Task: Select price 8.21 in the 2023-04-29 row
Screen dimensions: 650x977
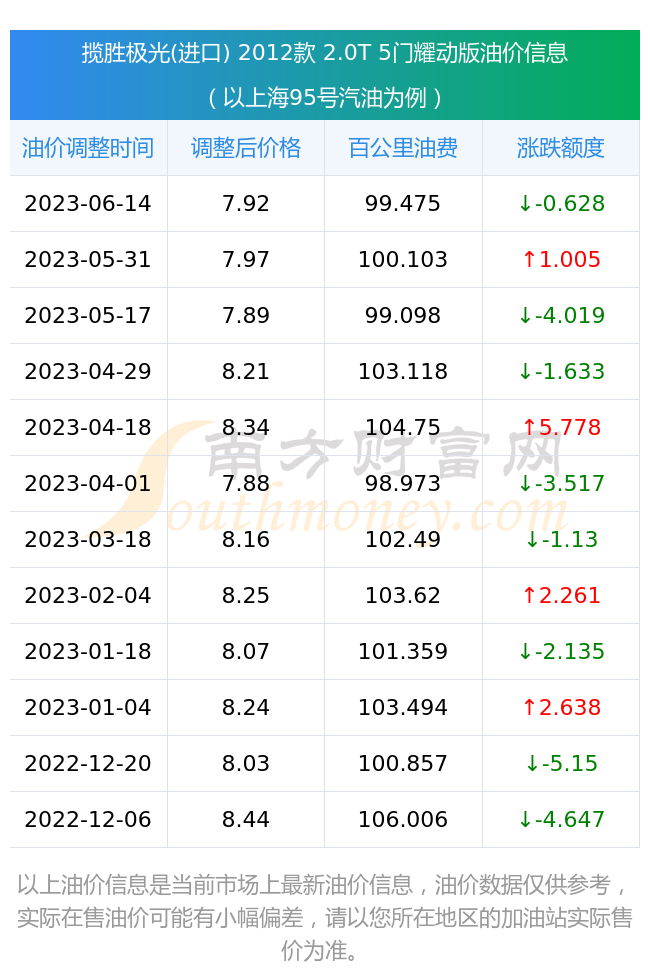Action: [246, 372]
